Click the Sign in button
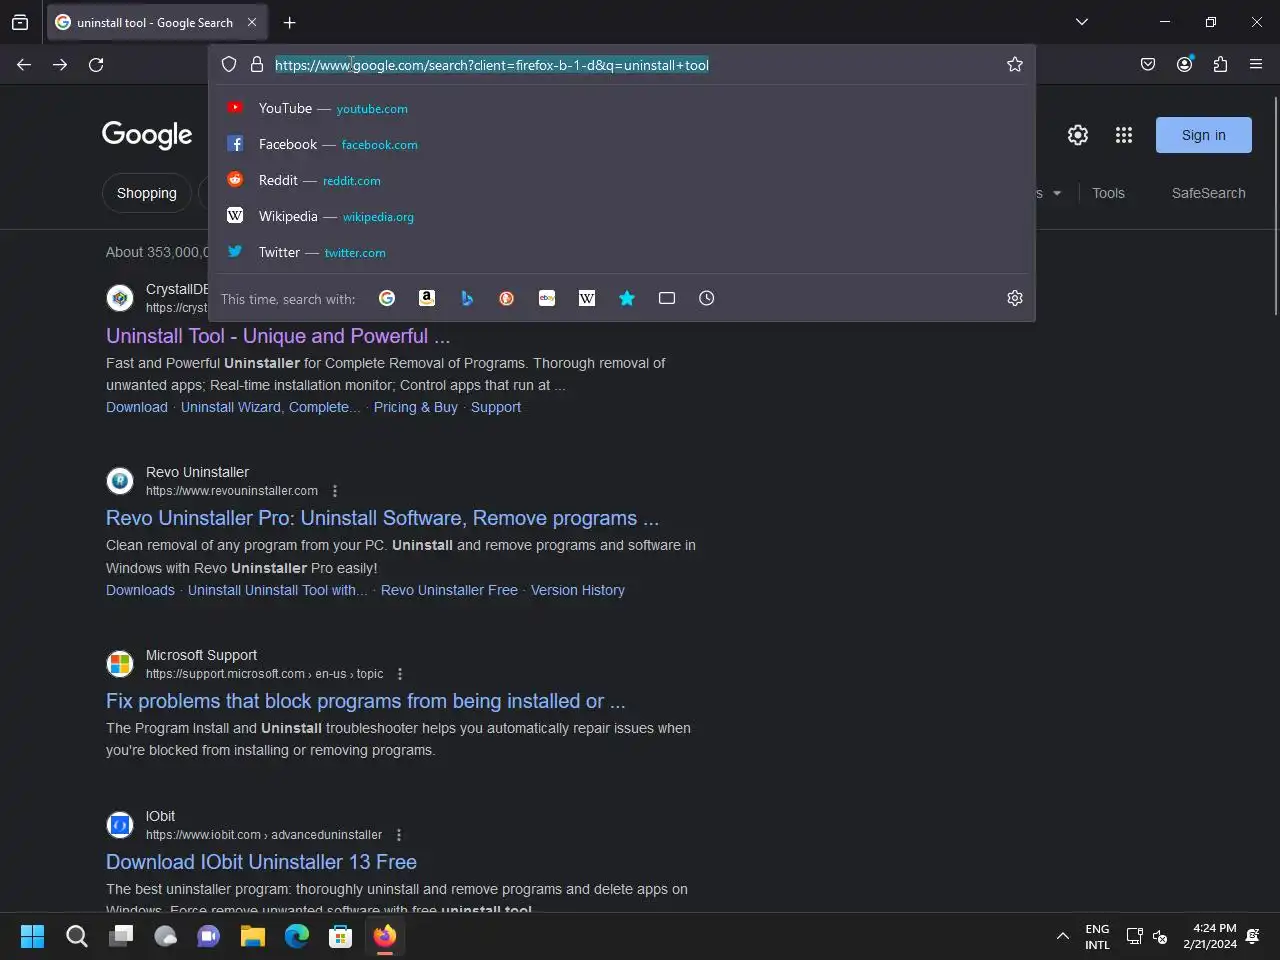The height and width of the screenshot is (960, 1280). tap(1203, 135)
